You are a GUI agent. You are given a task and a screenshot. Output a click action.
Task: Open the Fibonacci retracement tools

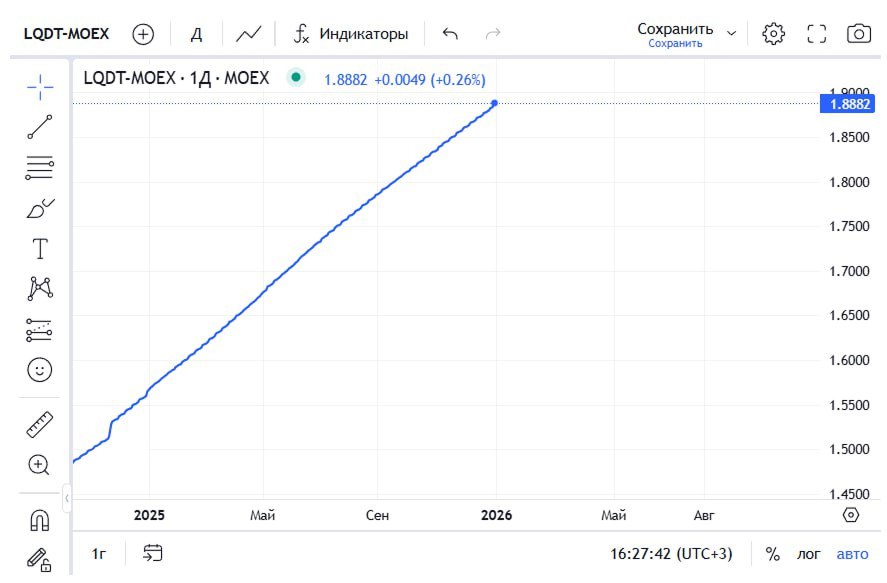(40, 168)
